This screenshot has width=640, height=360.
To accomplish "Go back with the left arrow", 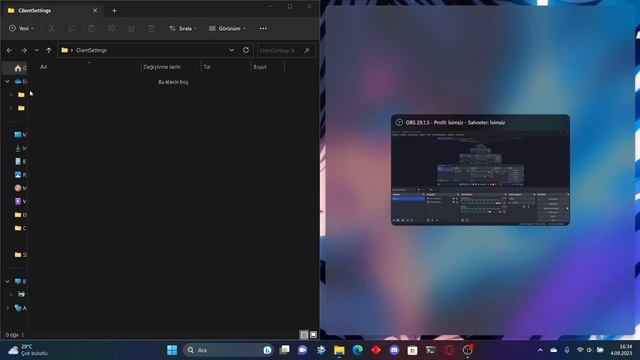I will click(x=9, y=50).
